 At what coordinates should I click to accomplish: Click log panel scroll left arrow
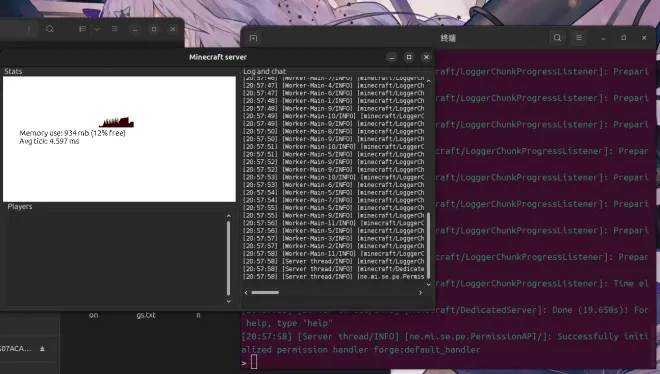tap(246, 292)
